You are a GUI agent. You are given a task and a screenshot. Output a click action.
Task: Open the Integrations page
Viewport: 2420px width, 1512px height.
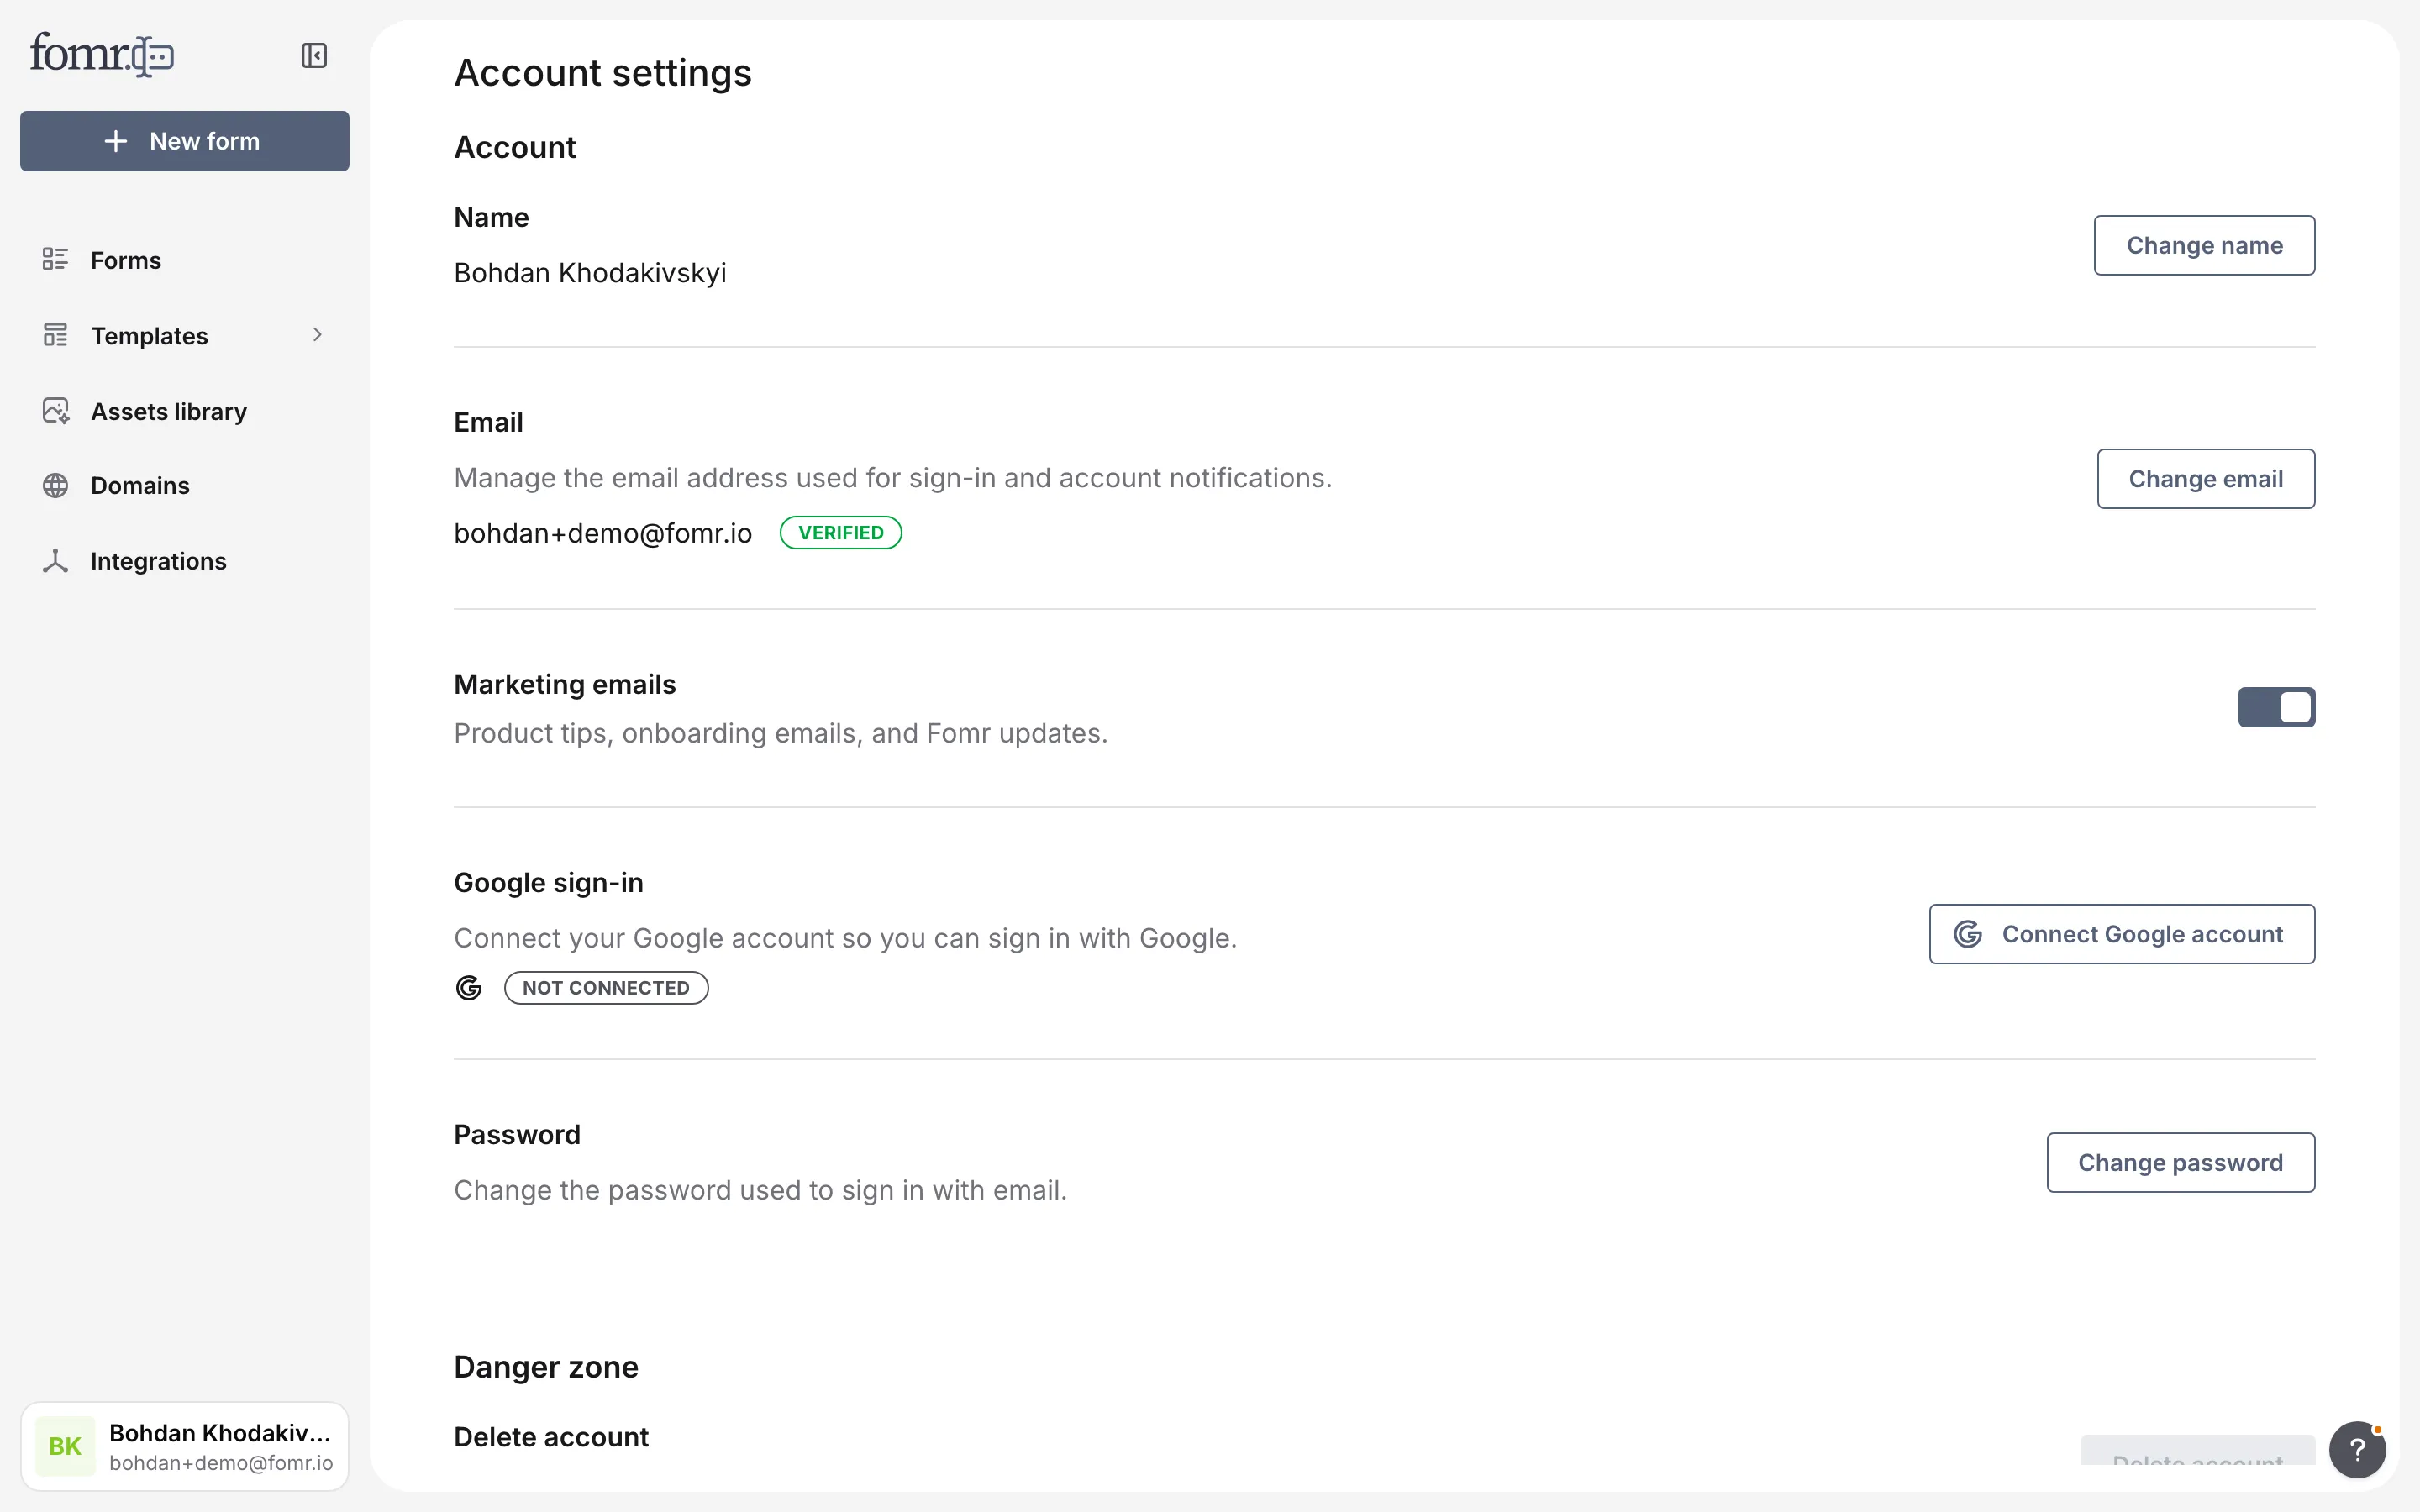pyautogui.click(x=184, y=561)
